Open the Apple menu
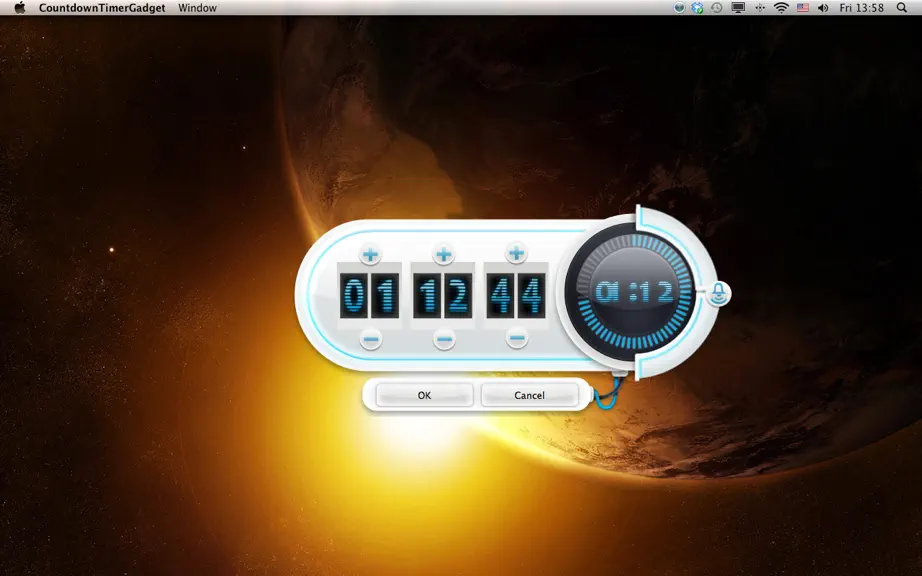 [x=20, y=8]
